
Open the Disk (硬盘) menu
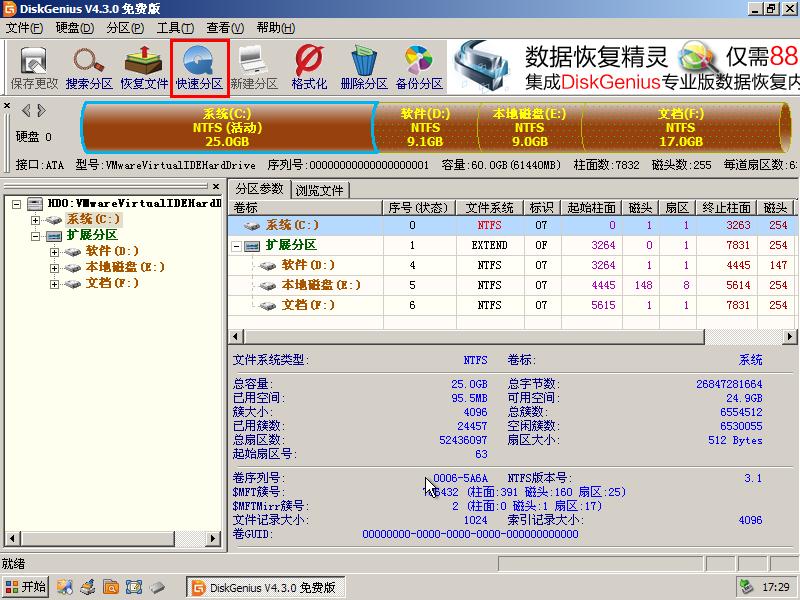coord(74,28)
